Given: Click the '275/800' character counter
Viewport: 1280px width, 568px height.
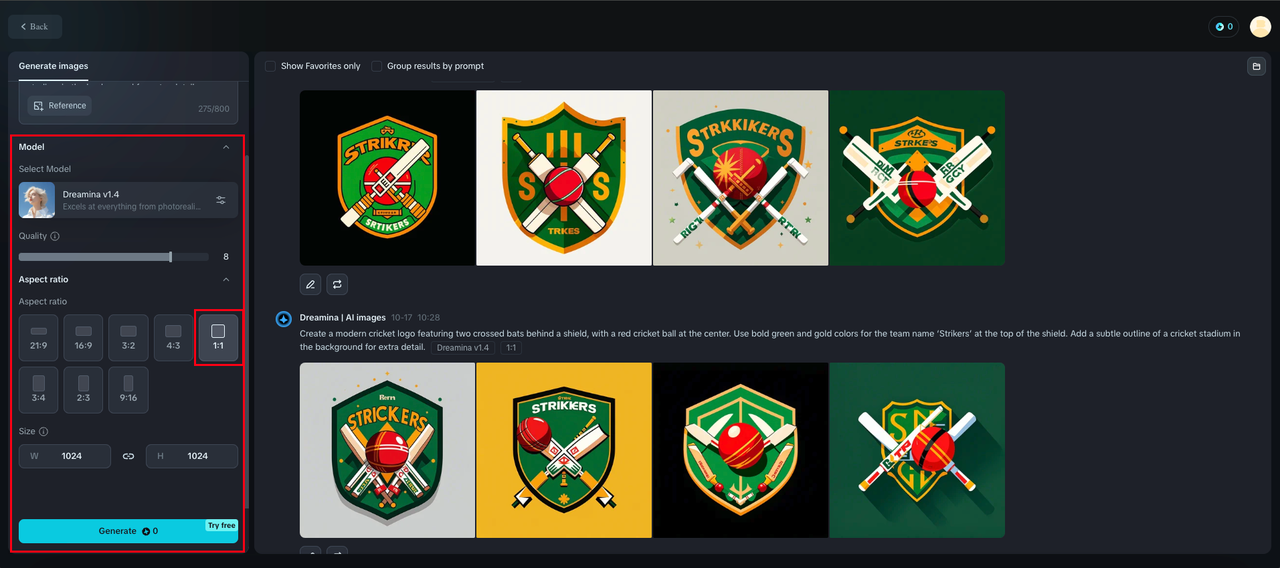Looking at the screenshot, I should (x=214, y=109).
